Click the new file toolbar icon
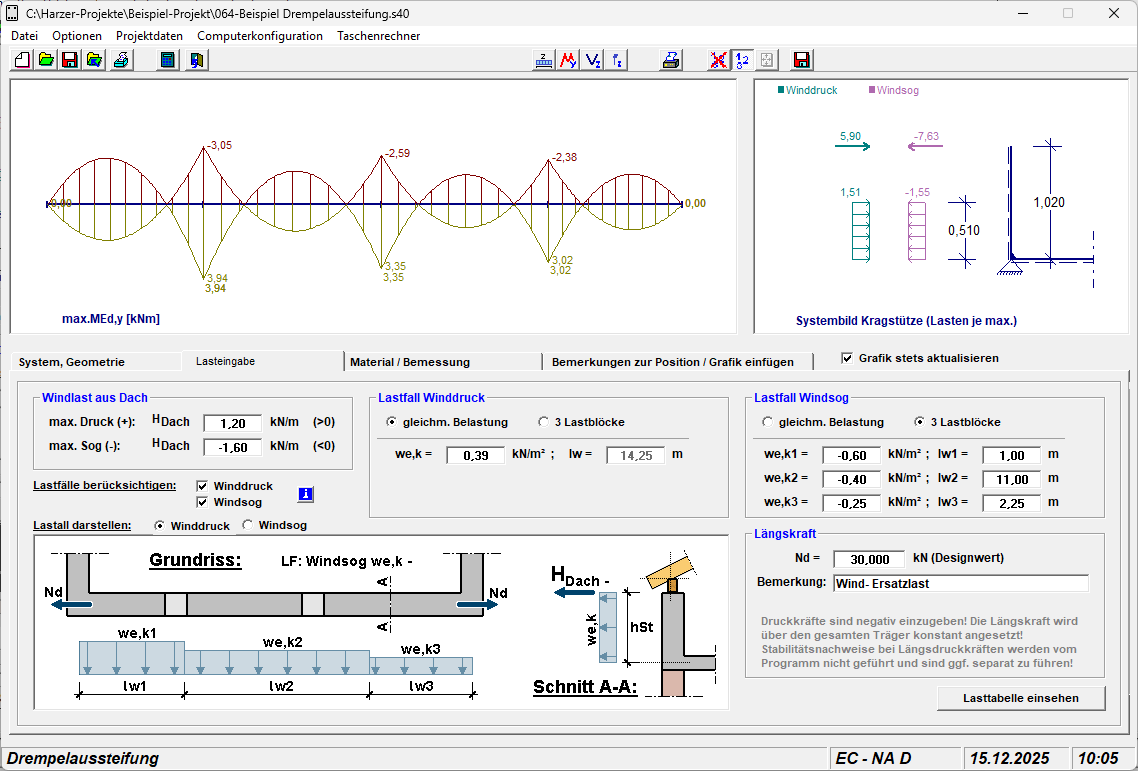Image resolution: width=1138 pixels, height=771 pixels. pos(22,60)
